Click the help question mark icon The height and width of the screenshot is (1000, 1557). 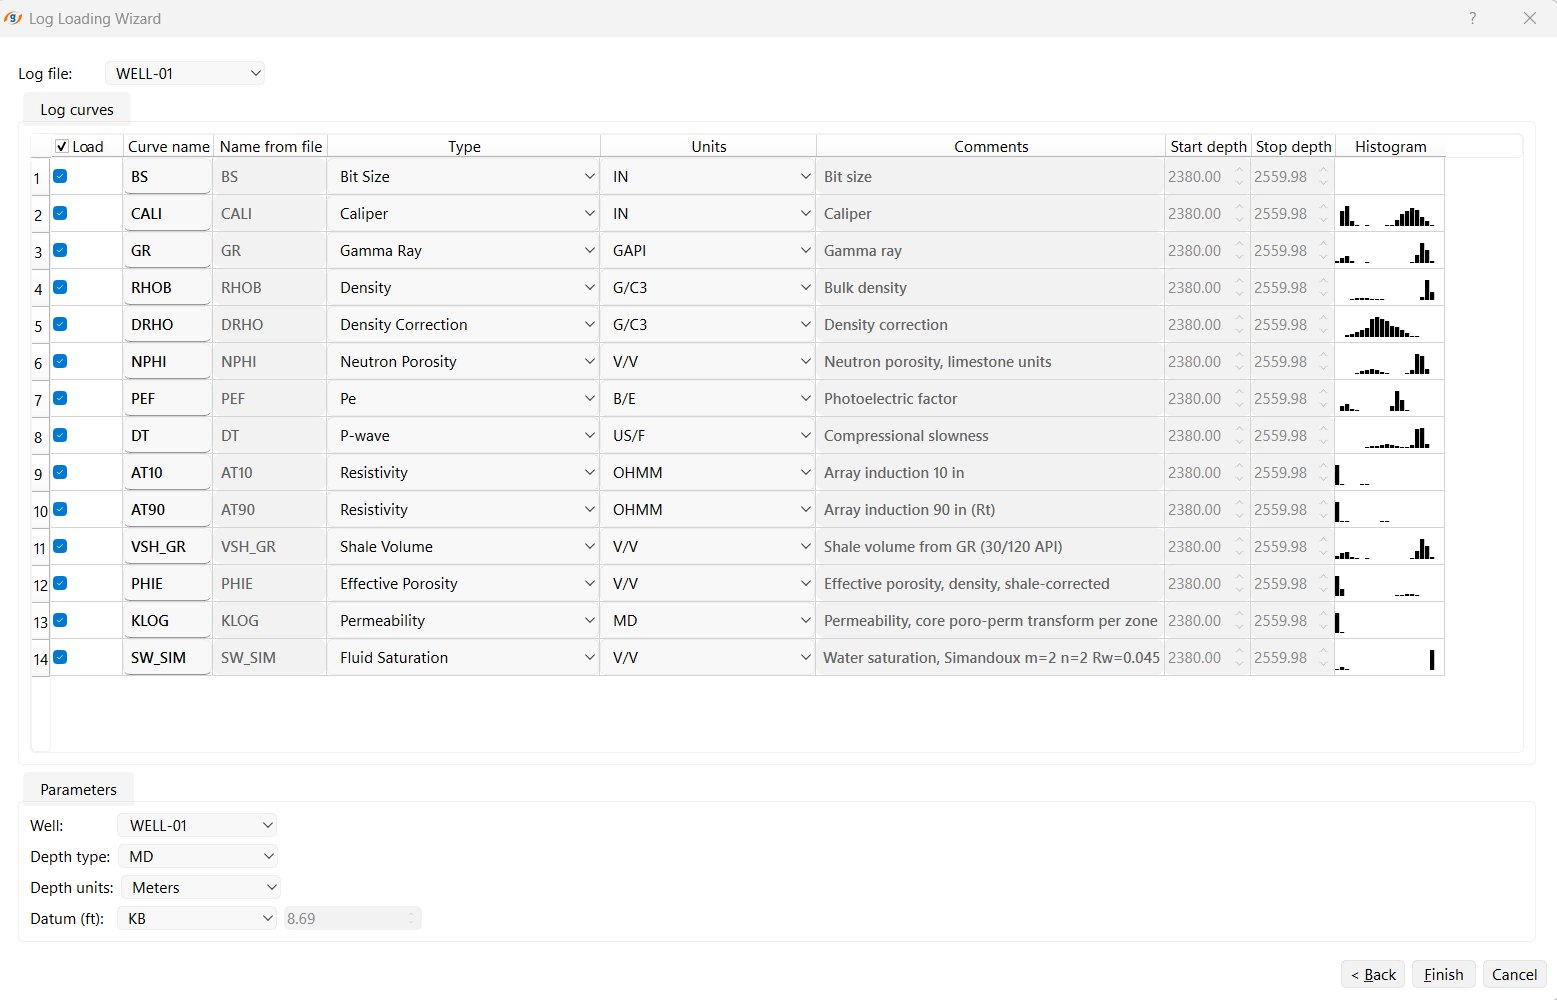coord(1472,18)
